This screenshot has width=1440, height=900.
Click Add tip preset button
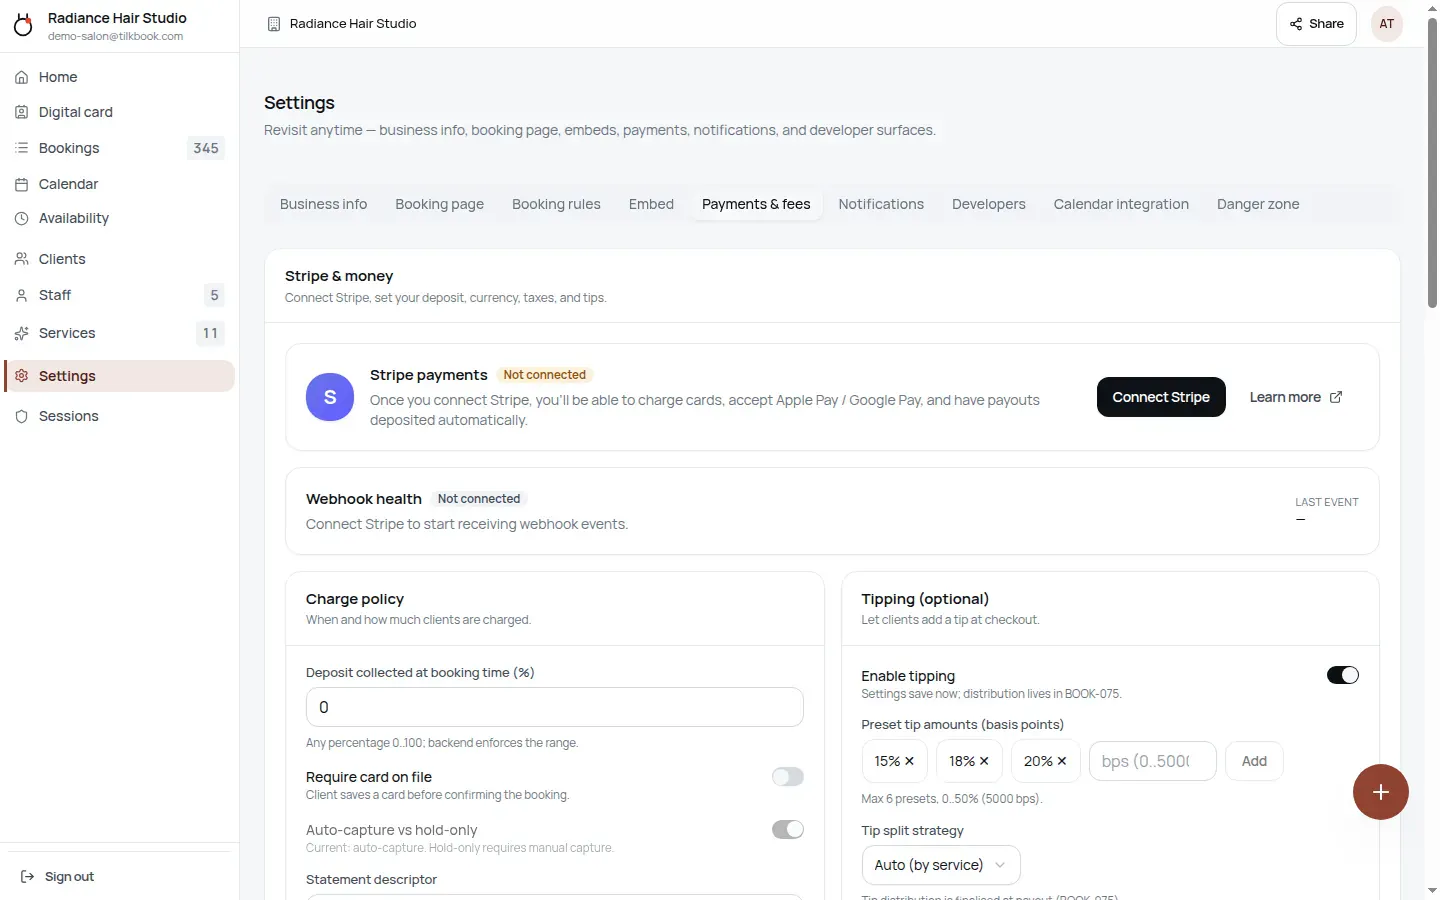tap(1254, 761)
